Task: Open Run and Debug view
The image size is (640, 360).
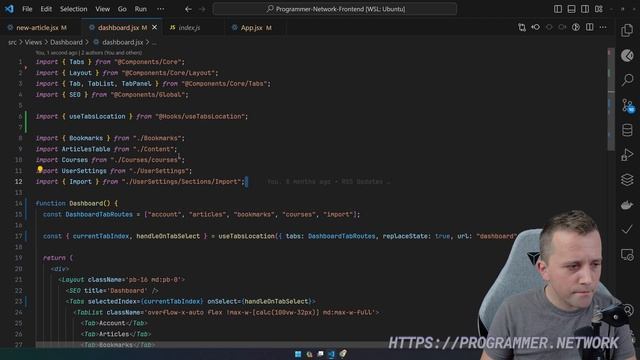Action: (x=627, y=155)
